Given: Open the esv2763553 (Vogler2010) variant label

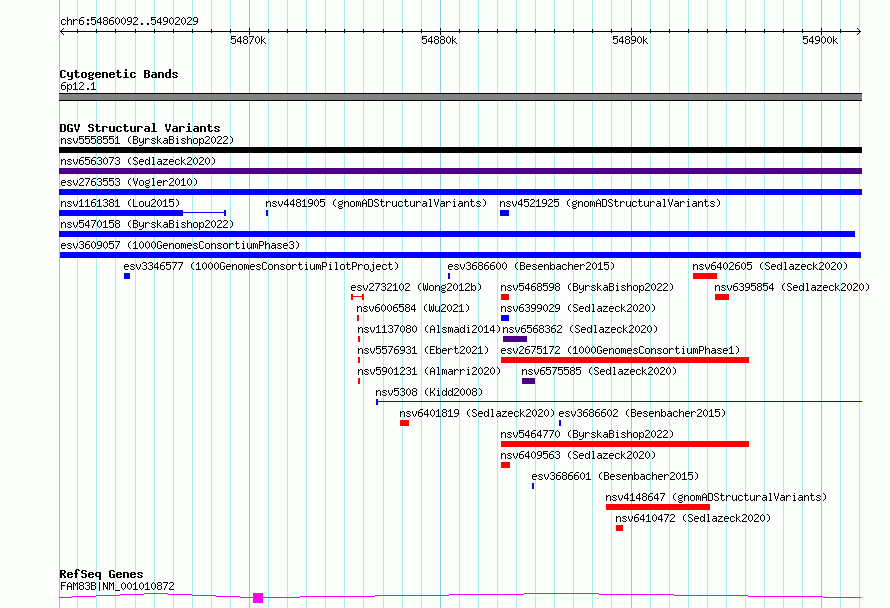Looking at the screenshot, I should click(x=129, y=182).
